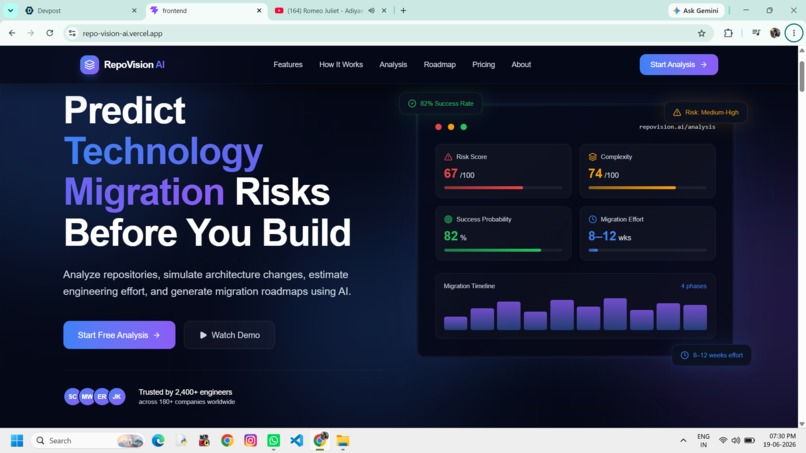Image resolution: width=806 pixels, height=453 pixels.
Task: Open the ENG IN language switcher
Action: [x=703, y=441]
